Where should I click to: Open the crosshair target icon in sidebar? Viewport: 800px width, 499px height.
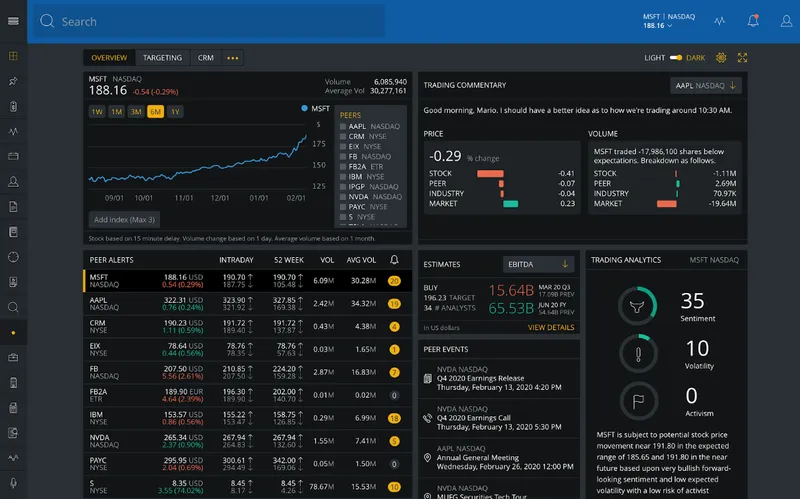point(13,257)
